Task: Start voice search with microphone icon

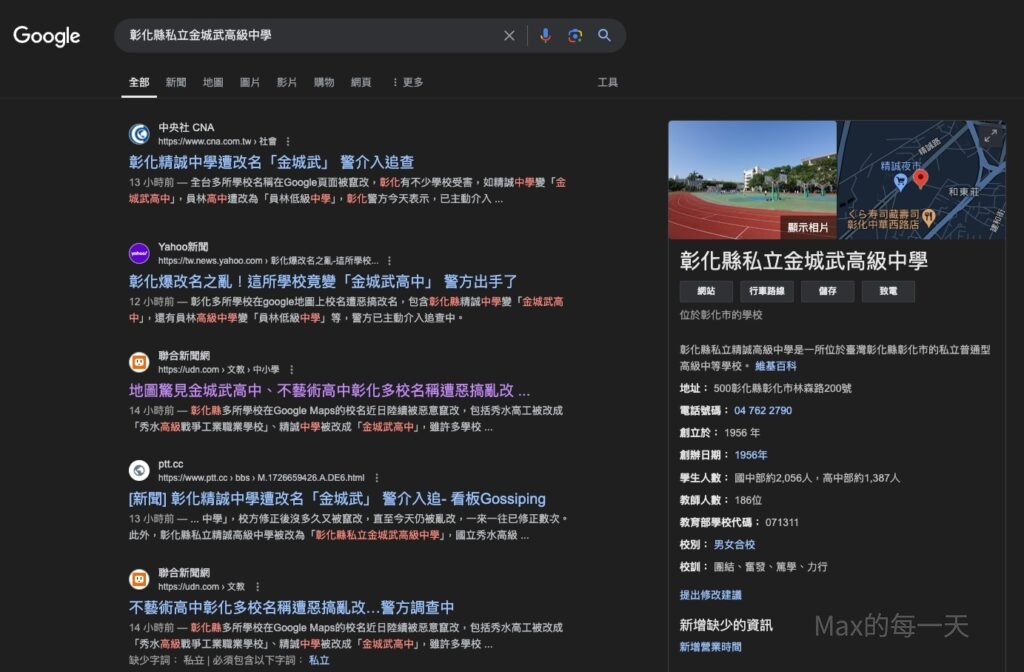Action: (545, 36)
